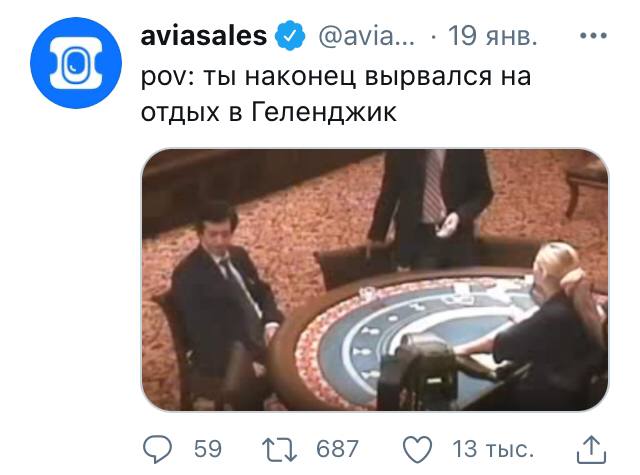The image size is (640, 475).
Task: Click the porthole logo inside the avatar
Action: (x=76, y=64)
